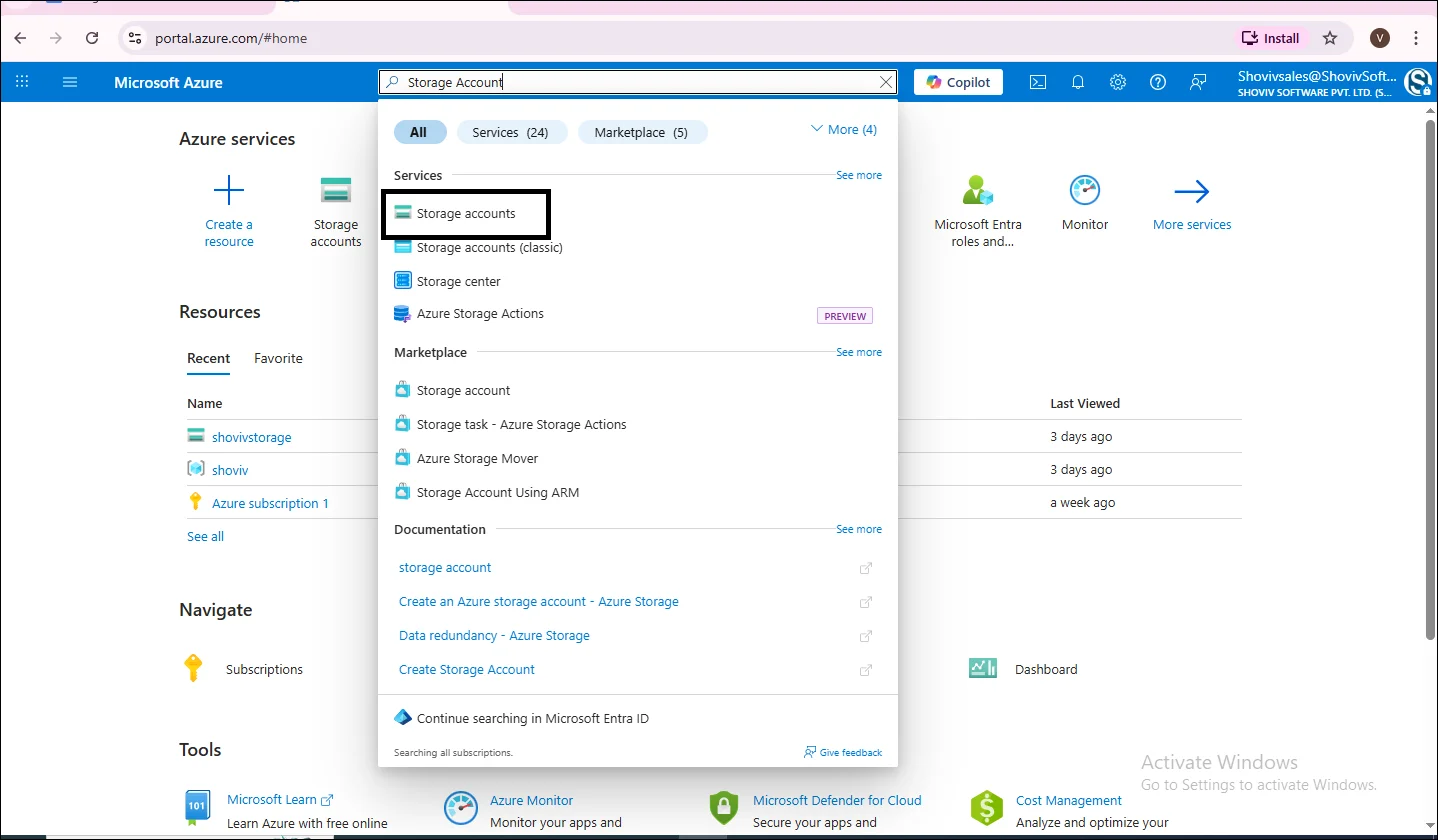
Task: Go to More services arrow
Action: point(1192,191)
